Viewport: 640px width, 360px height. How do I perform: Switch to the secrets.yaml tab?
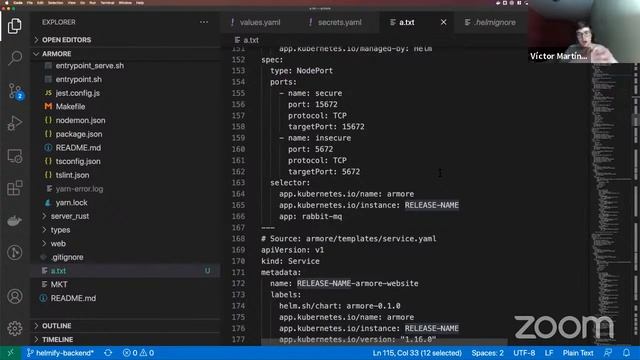coord(339,22)
